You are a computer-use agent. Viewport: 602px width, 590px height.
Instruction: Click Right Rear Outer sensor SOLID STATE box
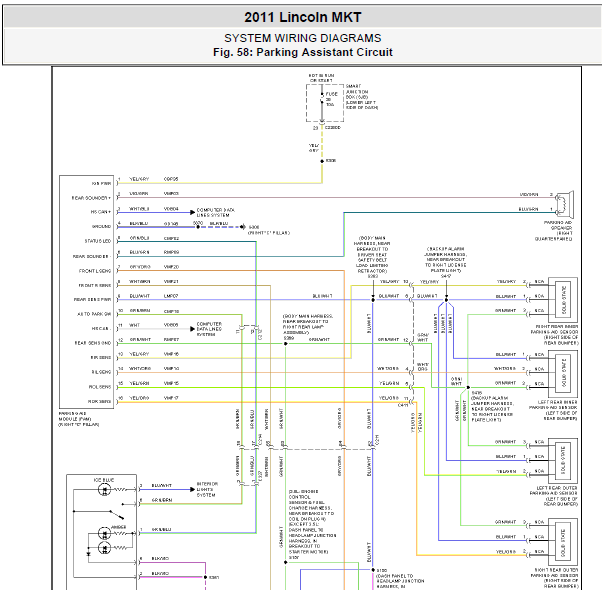(564, 540)
